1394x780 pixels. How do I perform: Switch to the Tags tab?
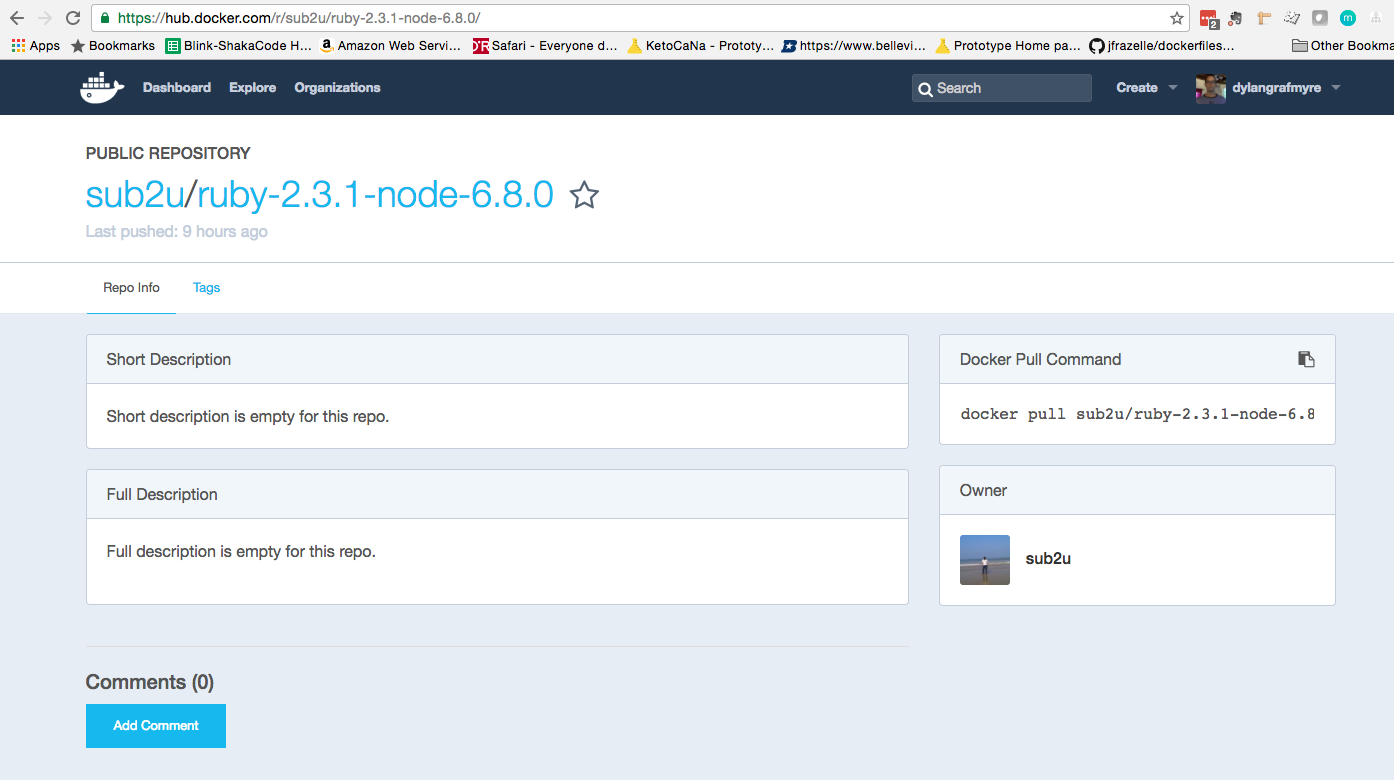pos(206,288)
